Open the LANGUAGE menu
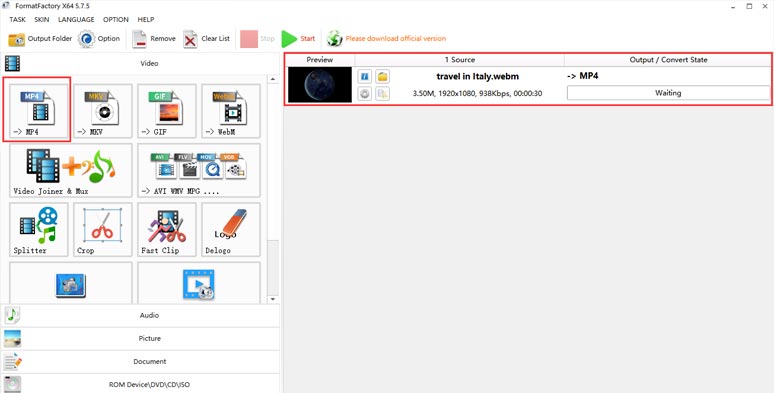774x393 pixels. (76, 20)
